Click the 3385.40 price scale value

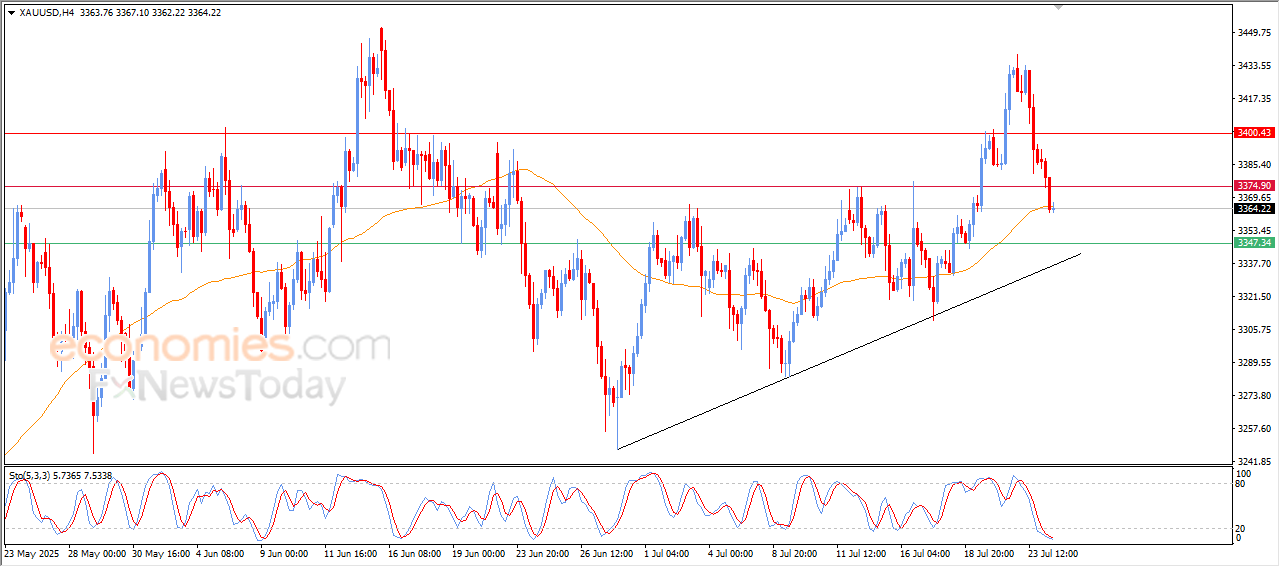pyautogui.click(x=1254, y=164)
